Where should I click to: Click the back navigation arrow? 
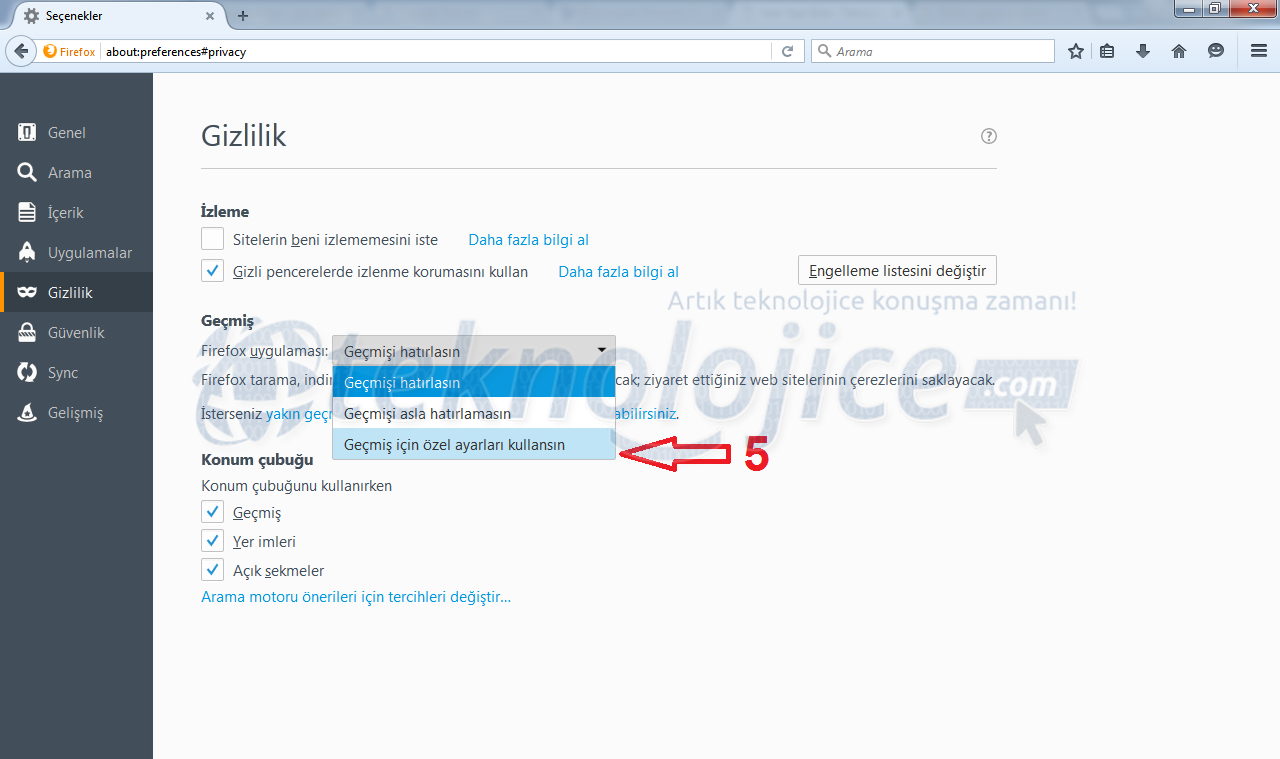click(20, 51)
